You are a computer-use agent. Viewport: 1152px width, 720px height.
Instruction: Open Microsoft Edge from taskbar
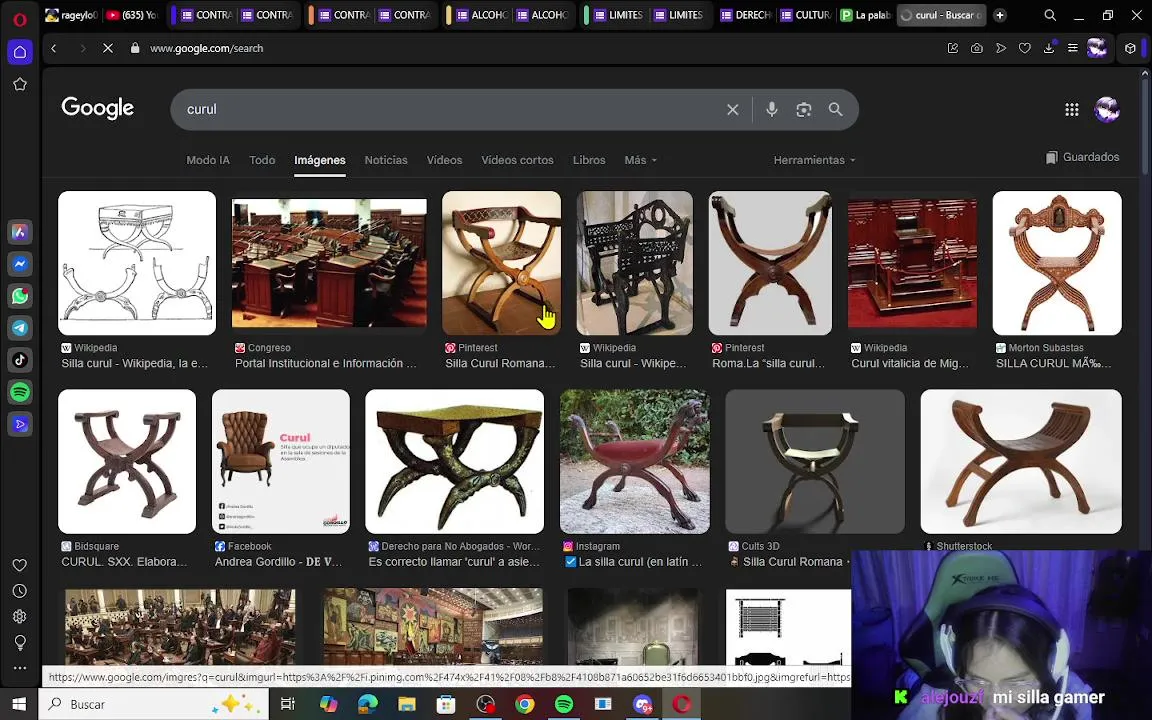367,705
